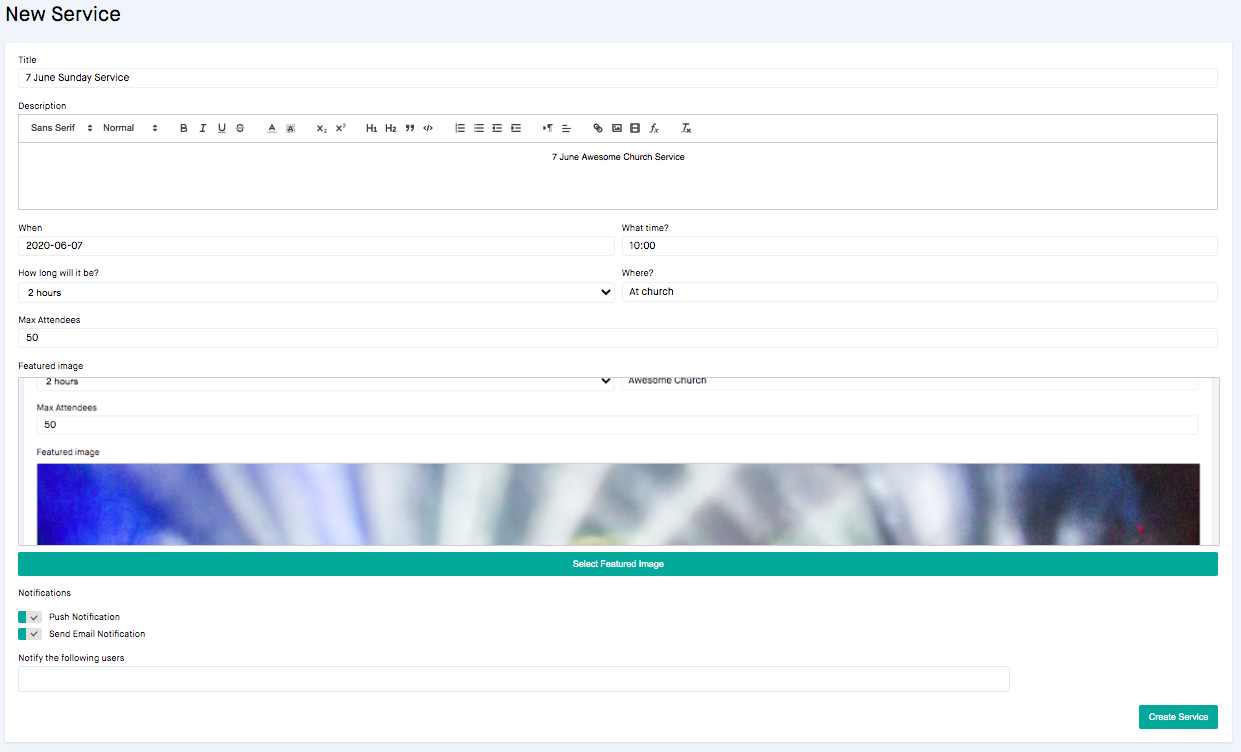The width and height of the screenshot is (1241, 752).
Task: Create an ordered list
Action: click(x=459, y=127)
